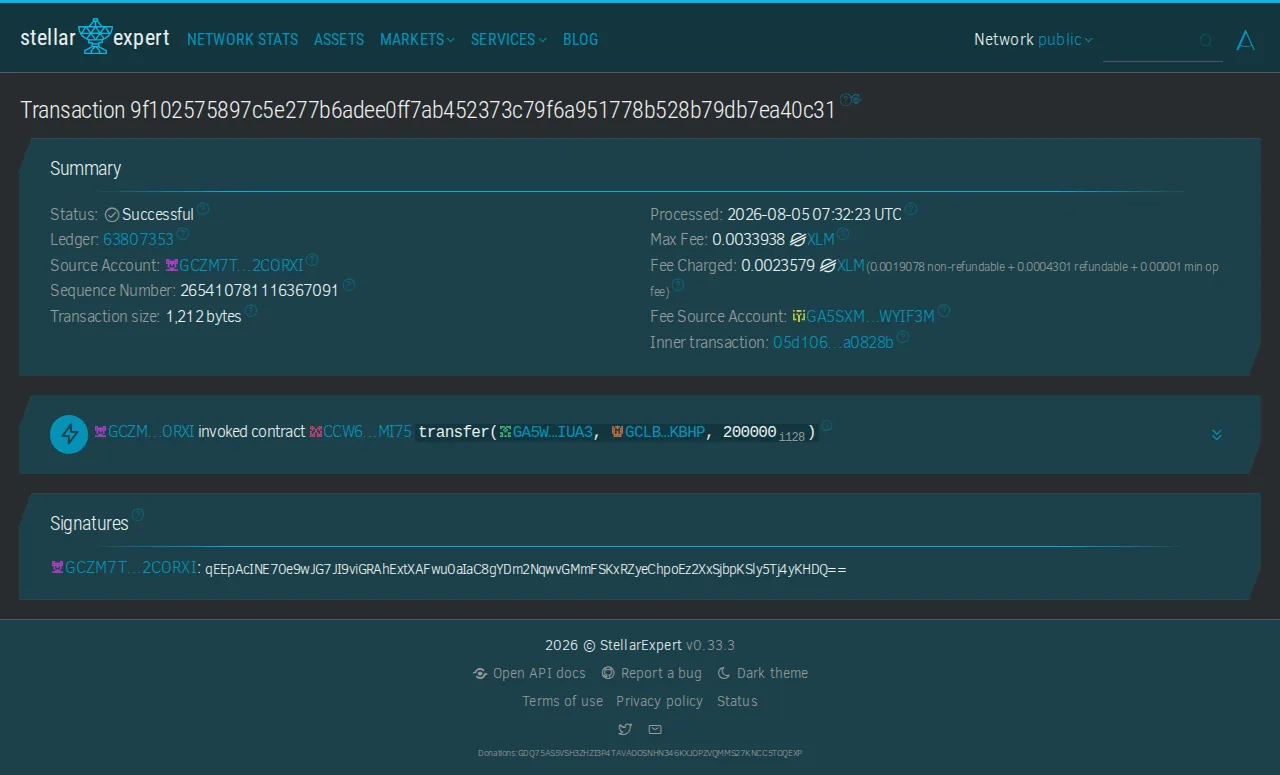Open transfer sender GA5W…IUA3 link

click(554, 432)
